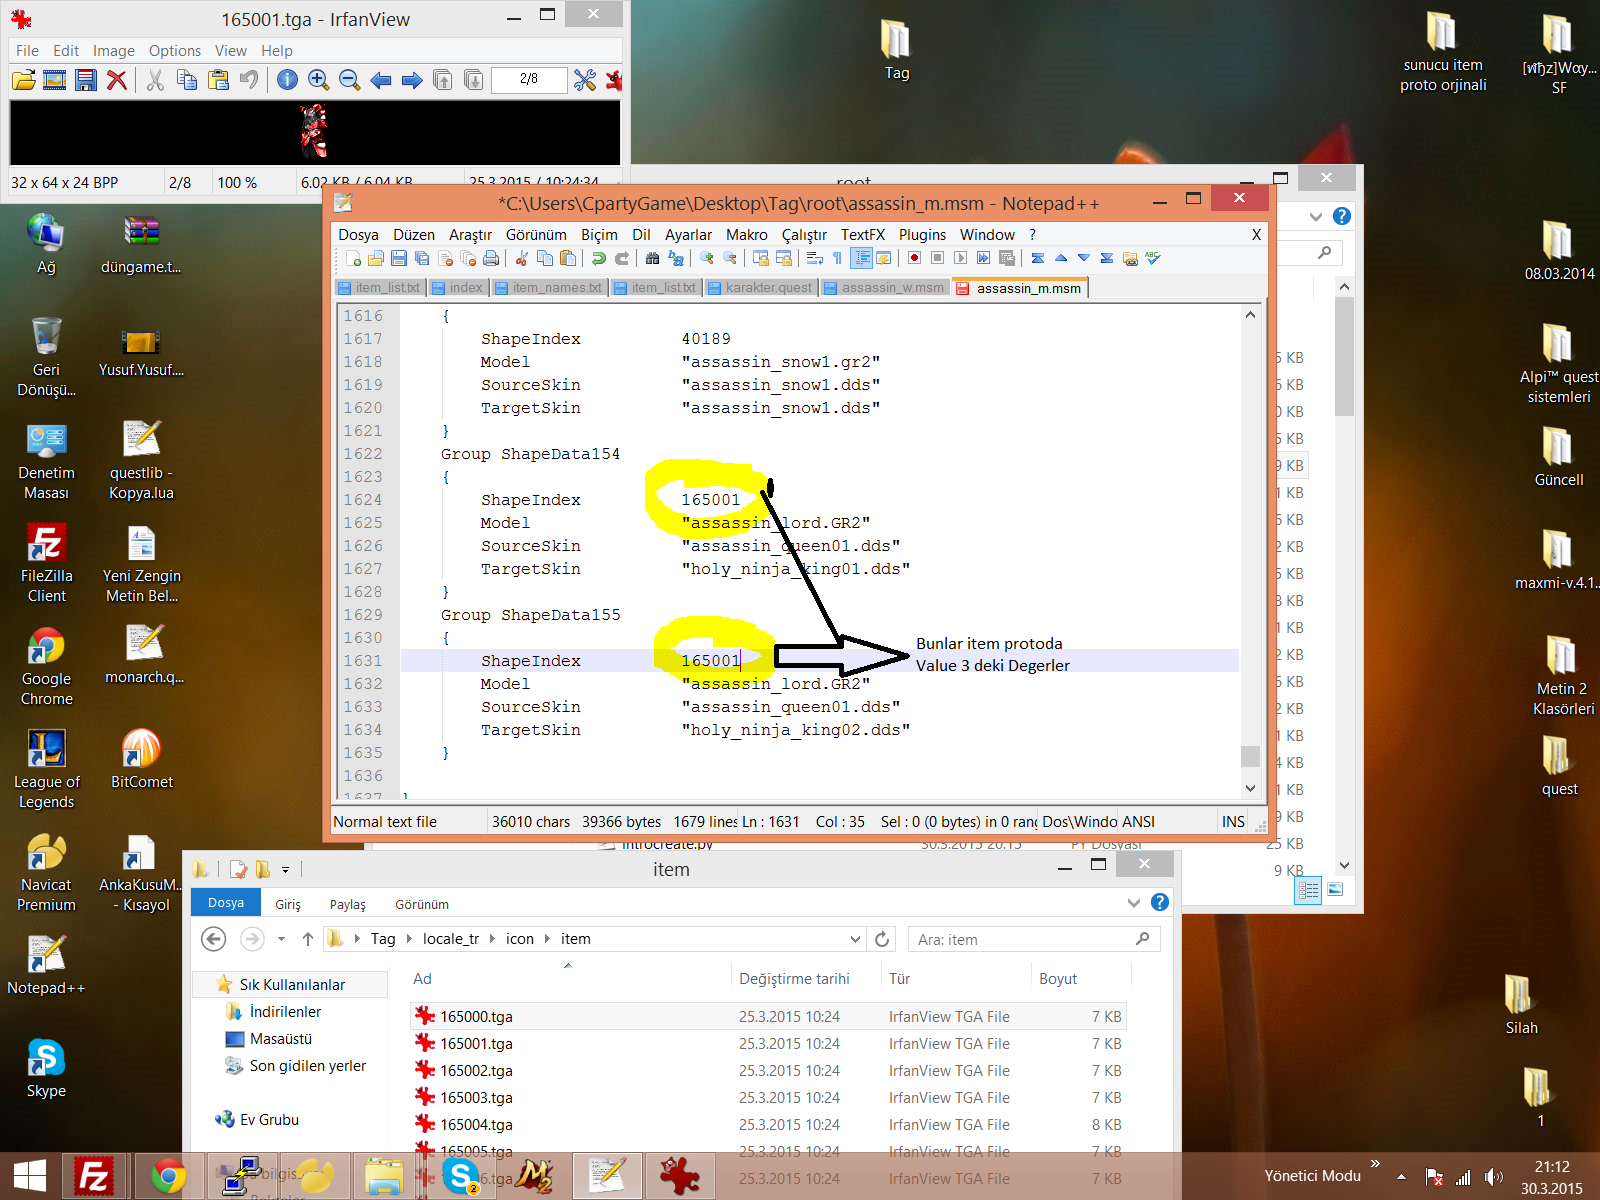
Task: Click the blue Dosya button in Explorer
Action: coord(226,903)
